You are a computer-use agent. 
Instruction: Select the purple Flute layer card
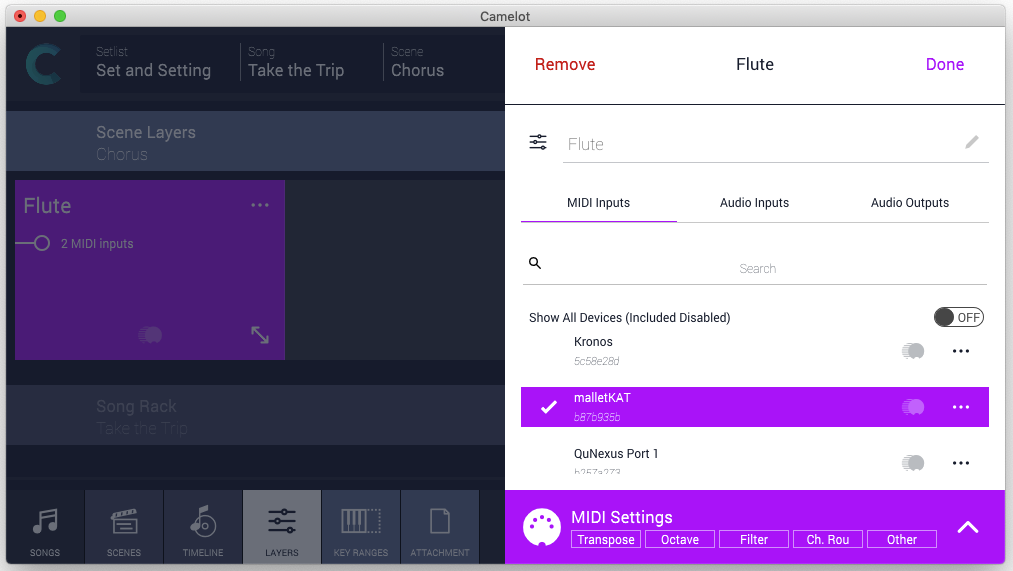[150, 270]
